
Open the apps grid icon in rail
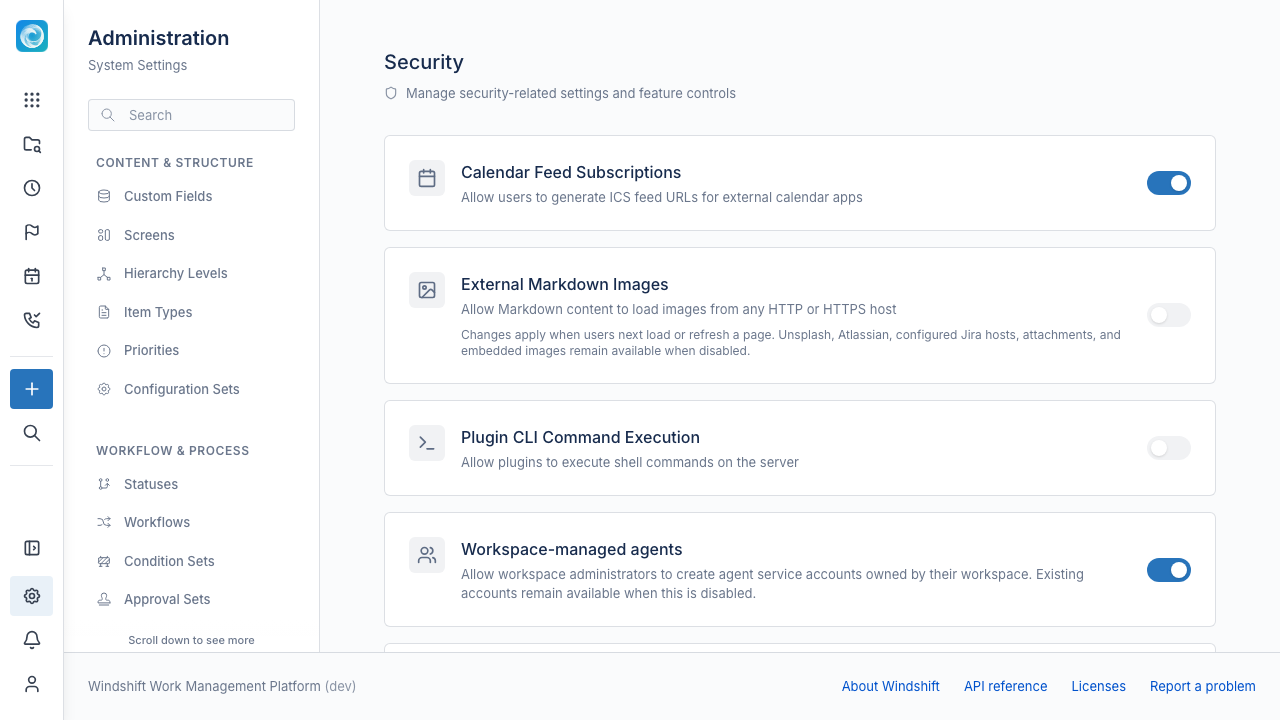point(32,100)
